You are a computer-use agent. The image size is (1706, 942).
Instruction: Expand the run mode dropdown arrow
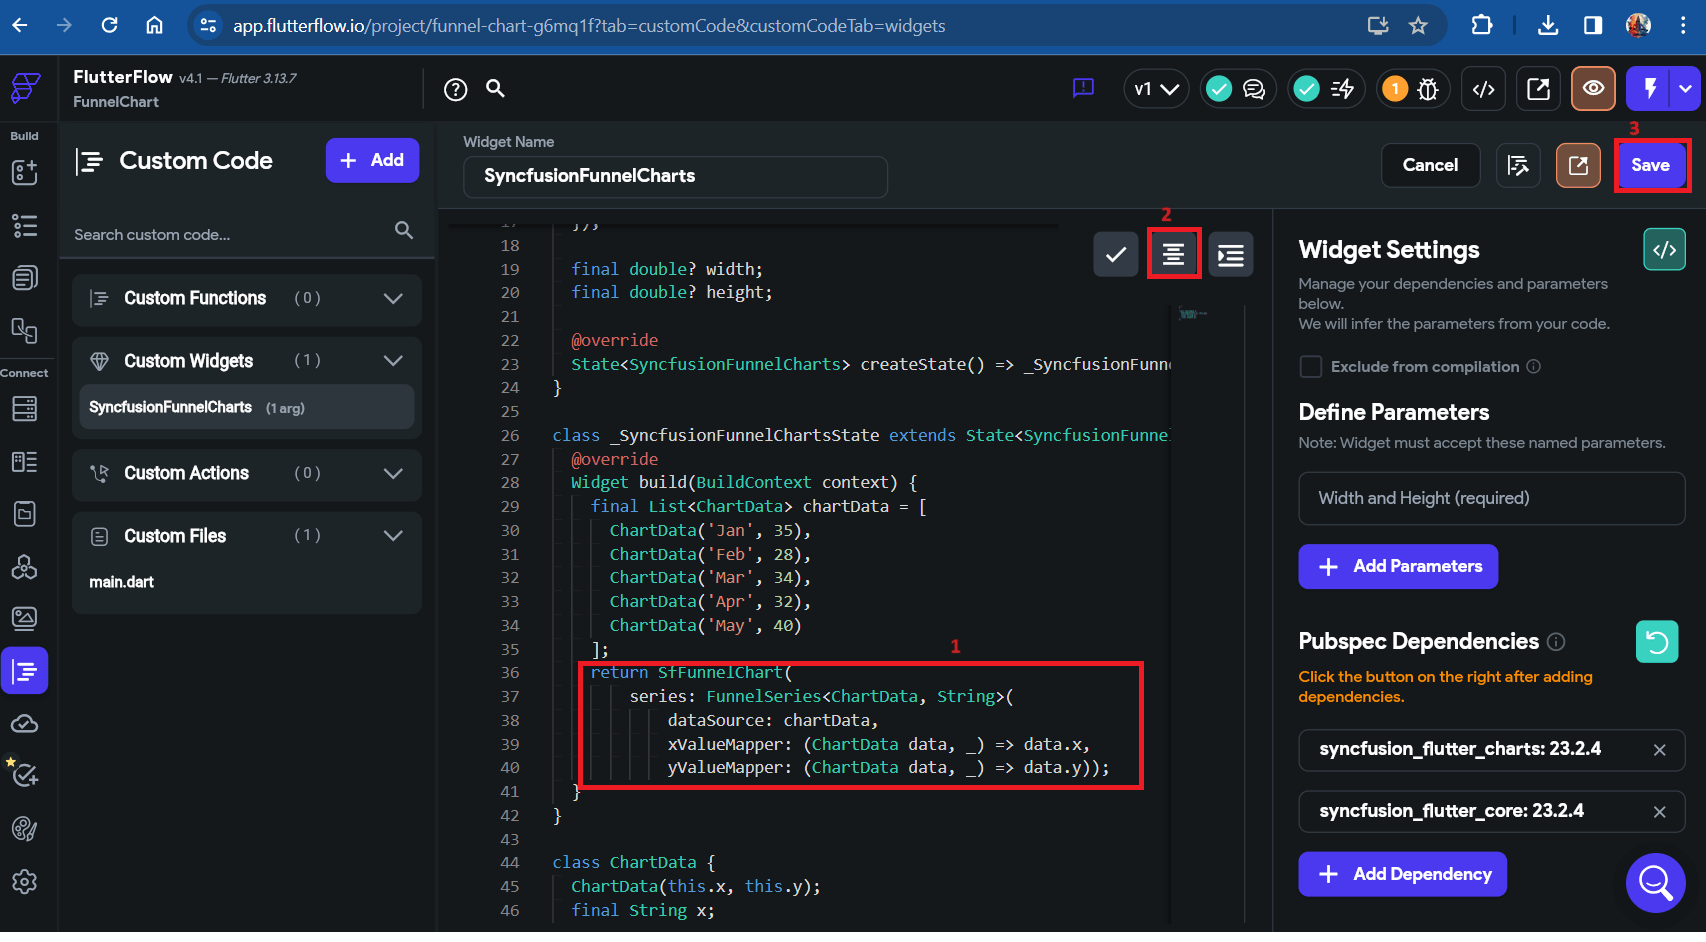click(x=1686, y=89)
